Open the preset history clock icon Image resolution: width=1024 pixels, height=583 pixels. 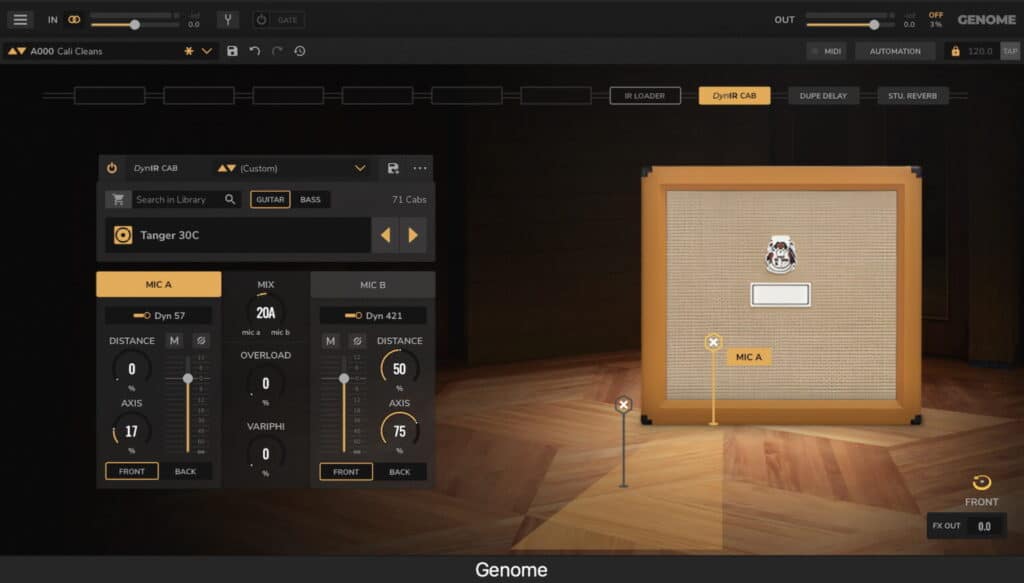(300, 51)
